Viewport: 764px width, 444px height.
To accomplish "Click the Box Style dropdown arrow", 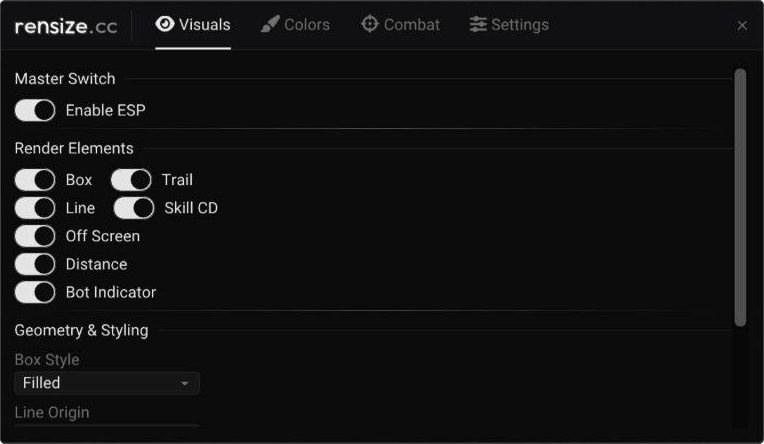I will (185, 384).
